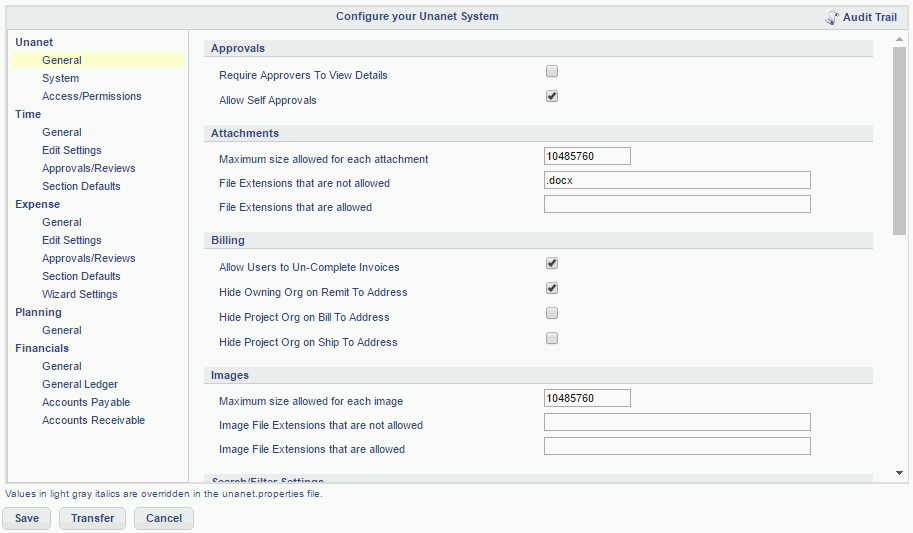Click the Approvals section header
The image size is (913, 533).
pos(538,48)
